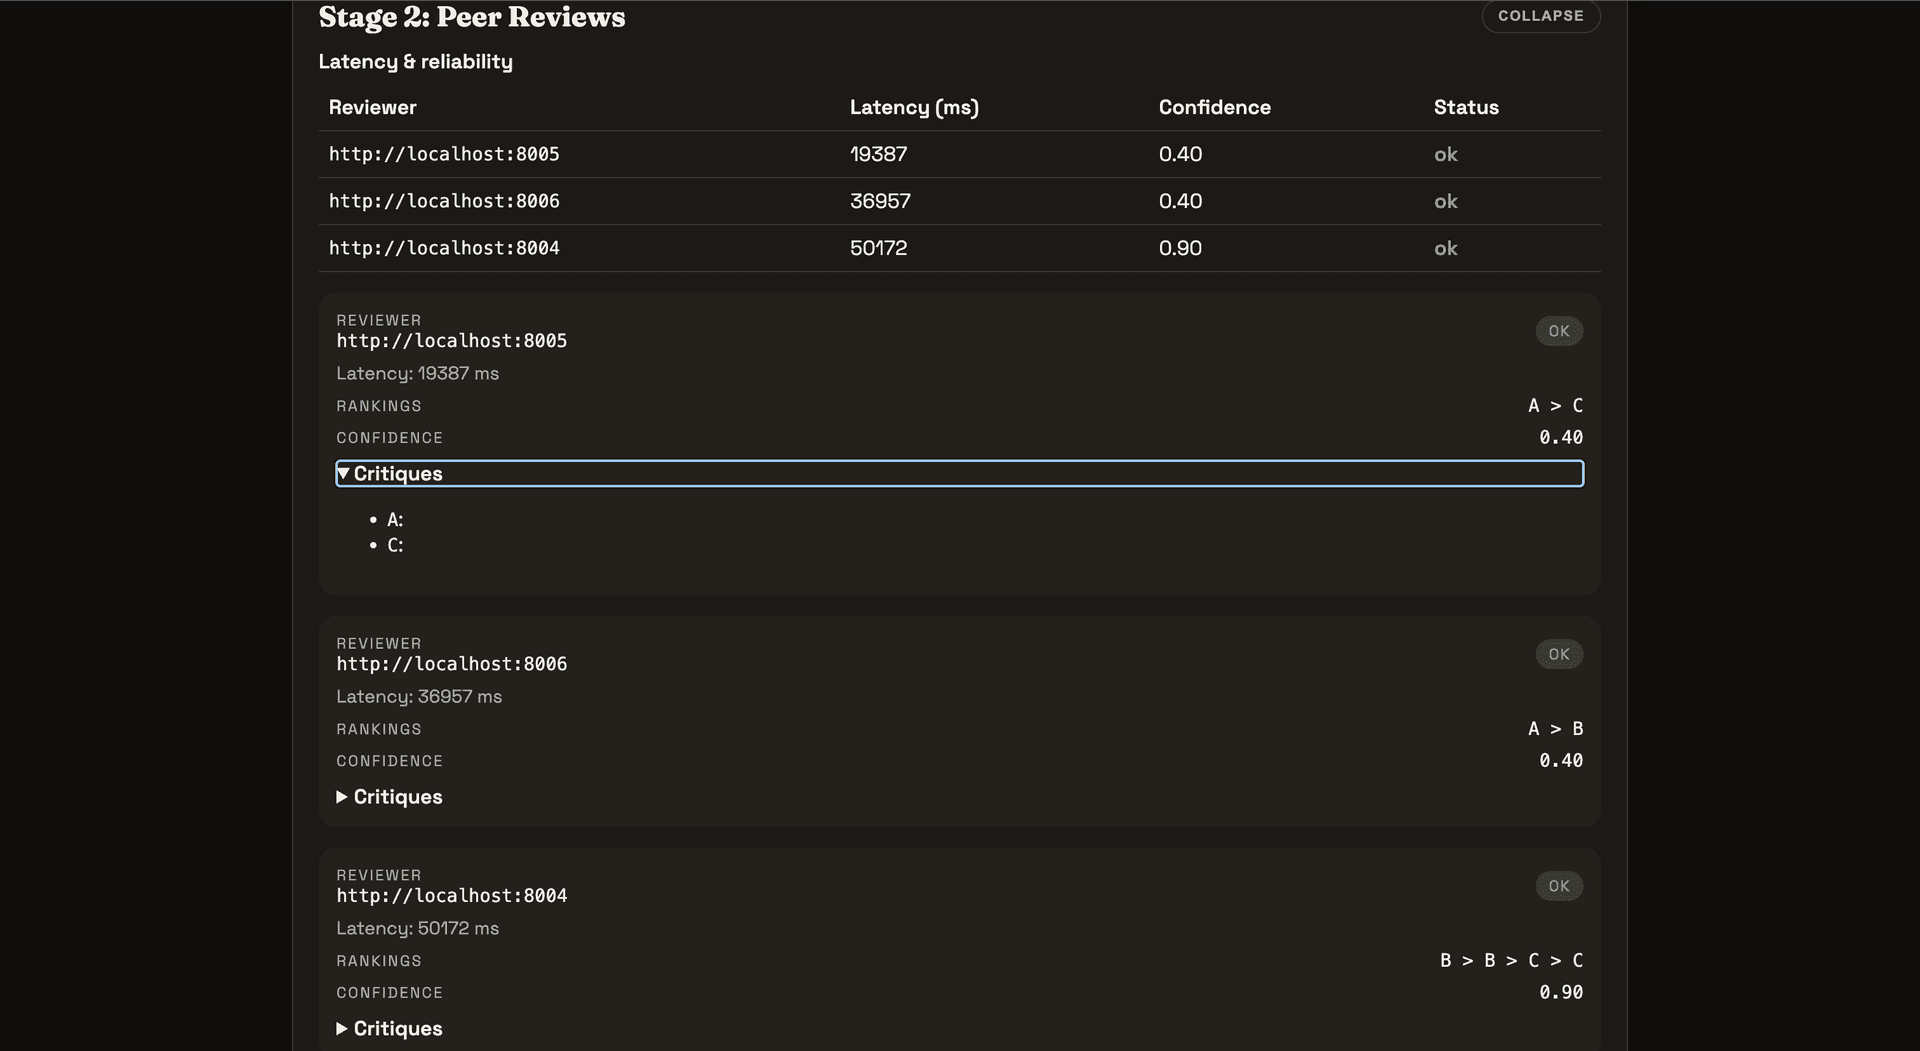Click critique bullet item A

[395, 520]
